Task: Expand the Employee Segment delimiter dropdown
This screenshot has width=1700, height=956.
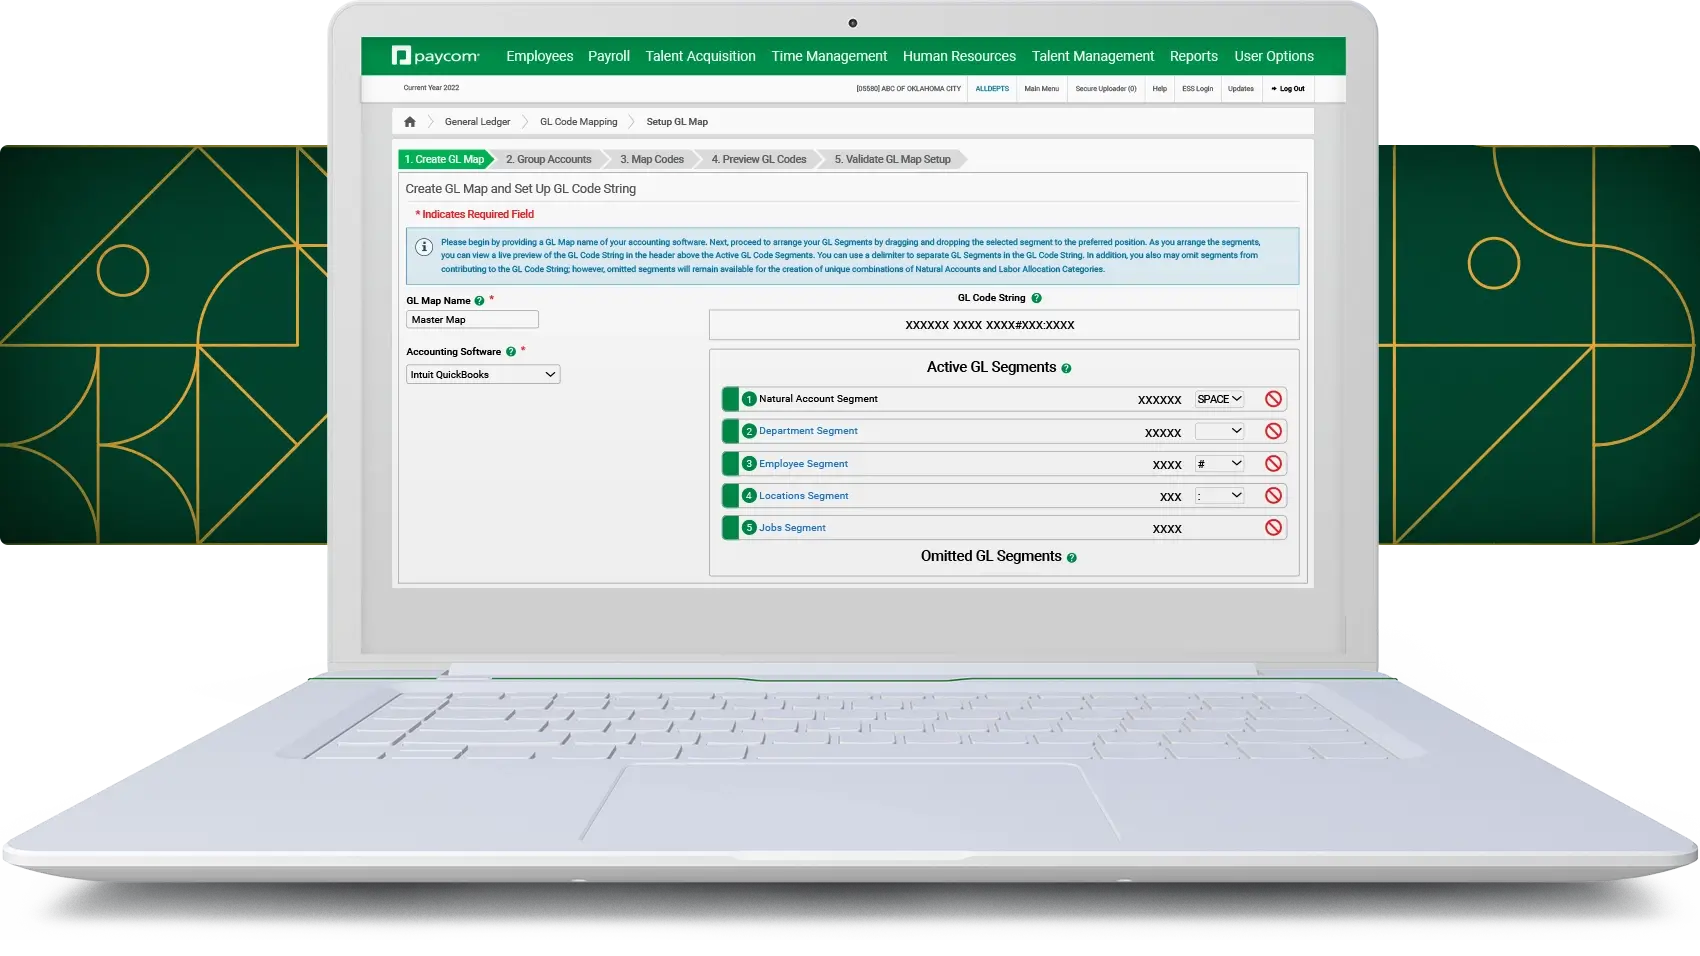Action: coord(1219,464)
